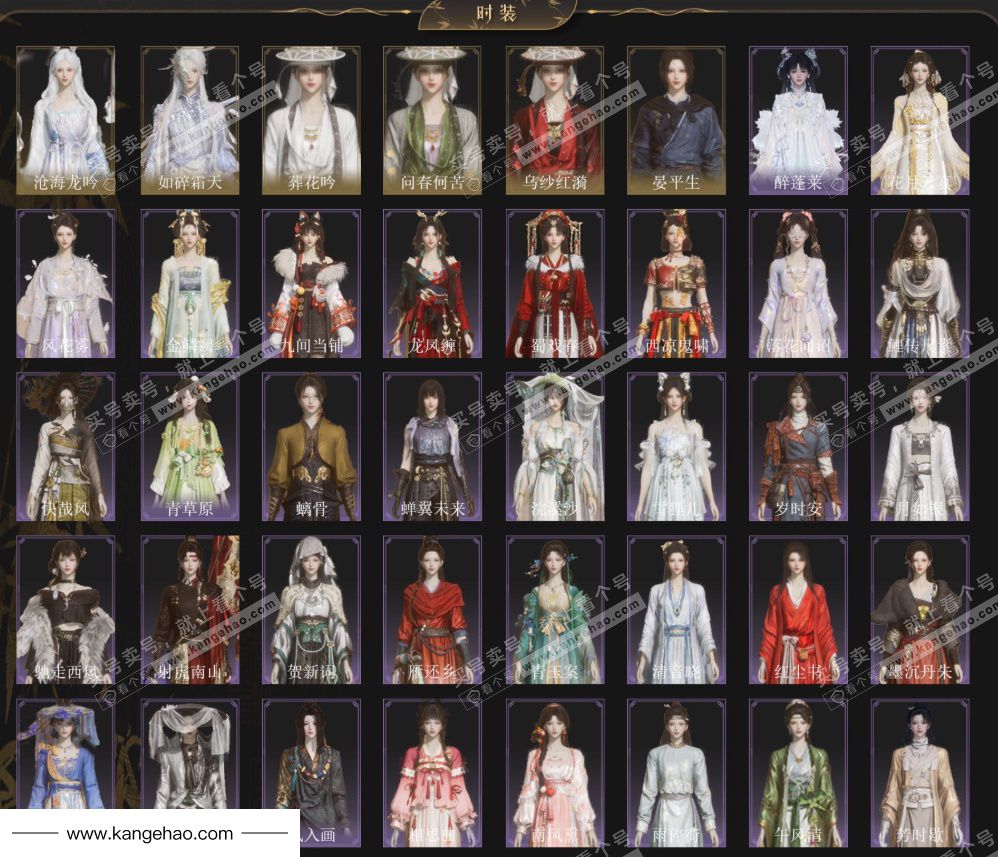
Task: Choose the 葬花吟 outfit with straw hat
Action: coord(311,120)
